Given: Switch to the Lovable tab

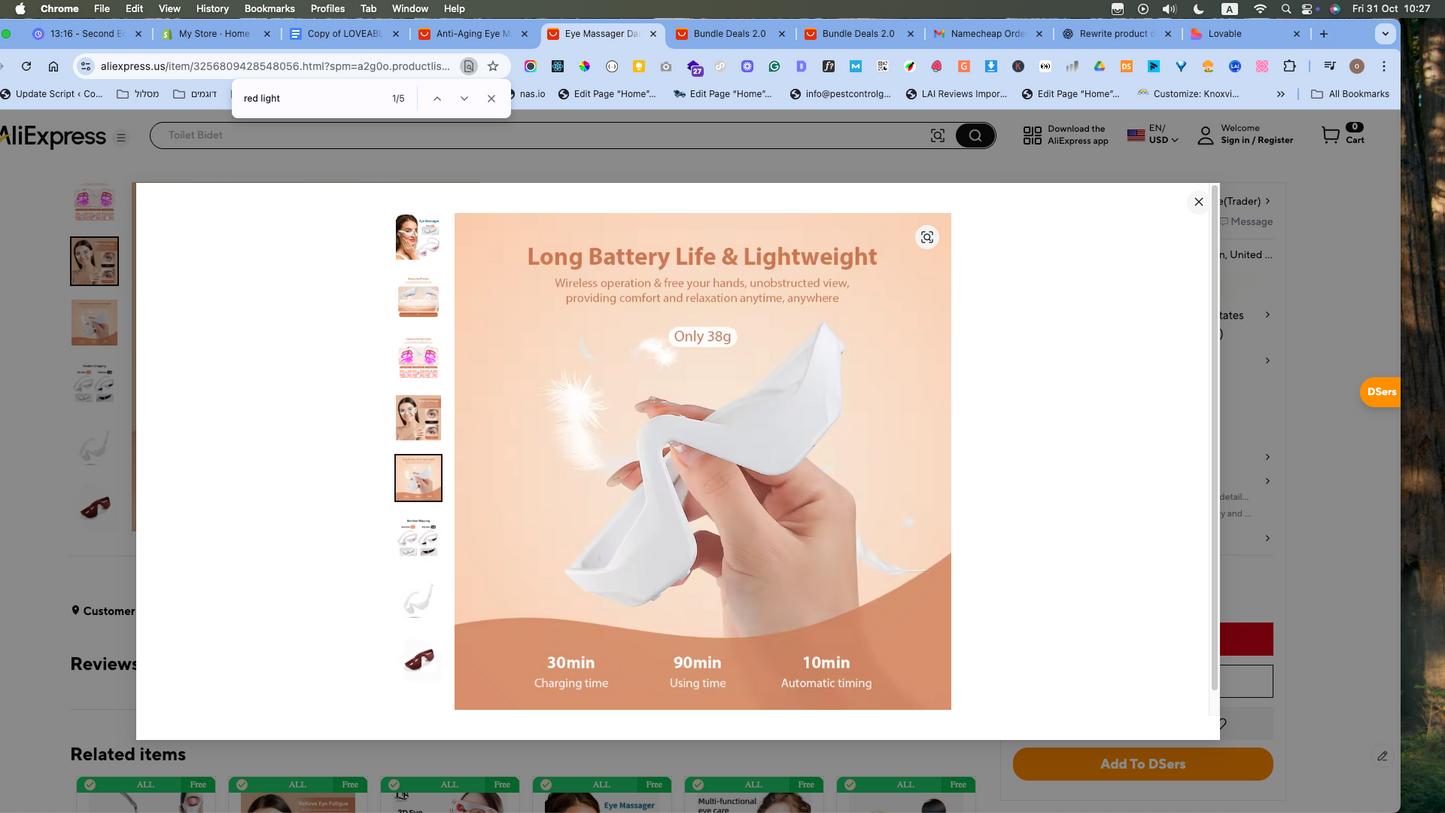Looking at the screenshot, I should 1243,33.
